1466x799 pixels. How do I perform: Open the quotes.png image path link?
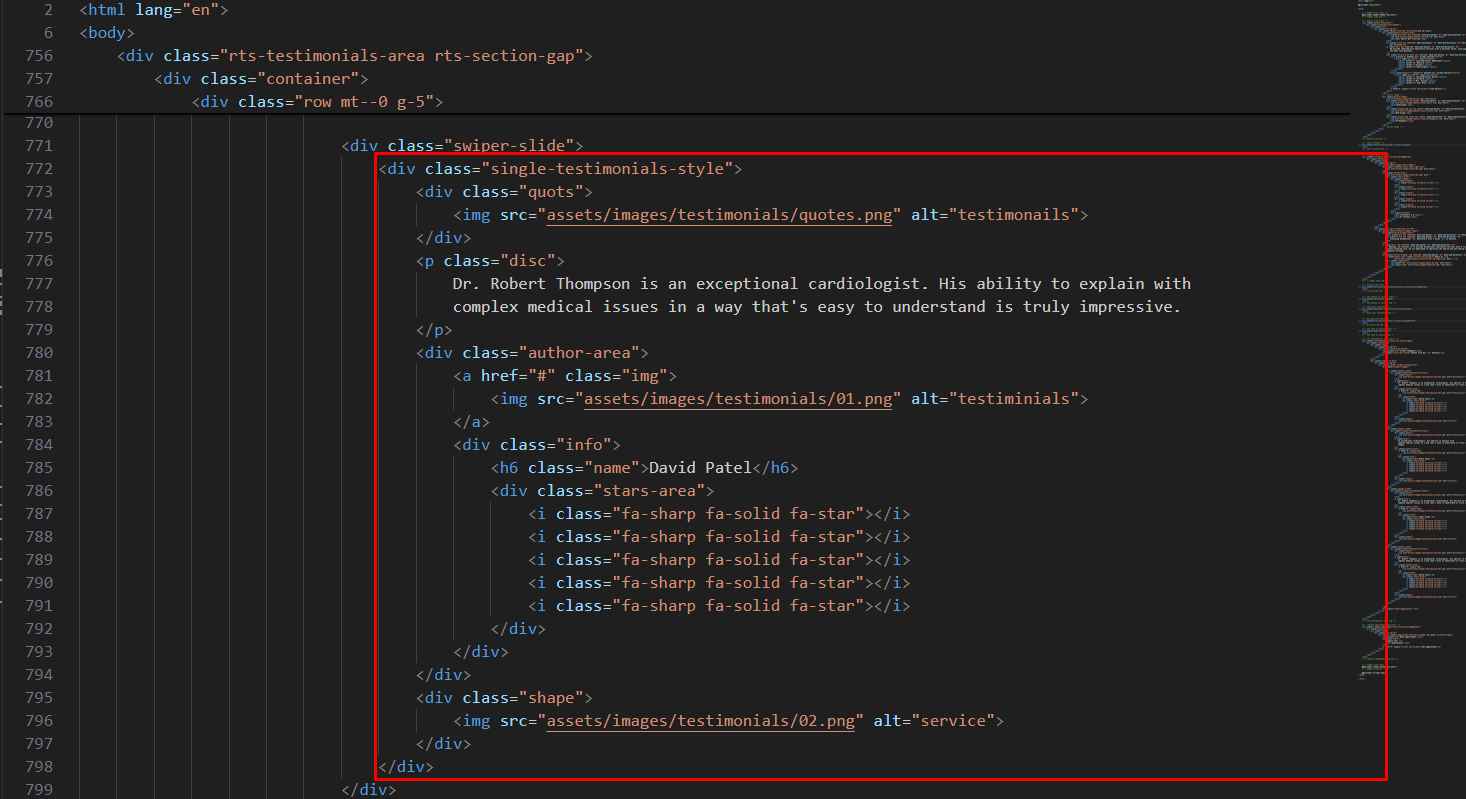coord(720,215)
